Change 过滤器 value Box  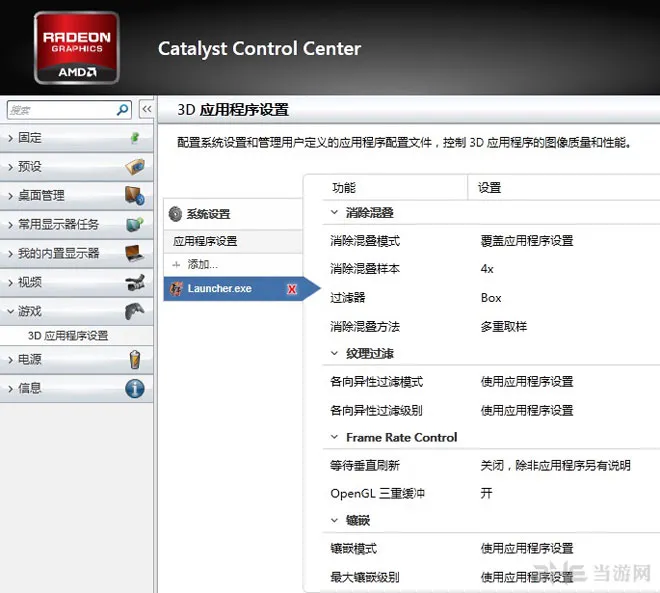click(x=491, y=298)
